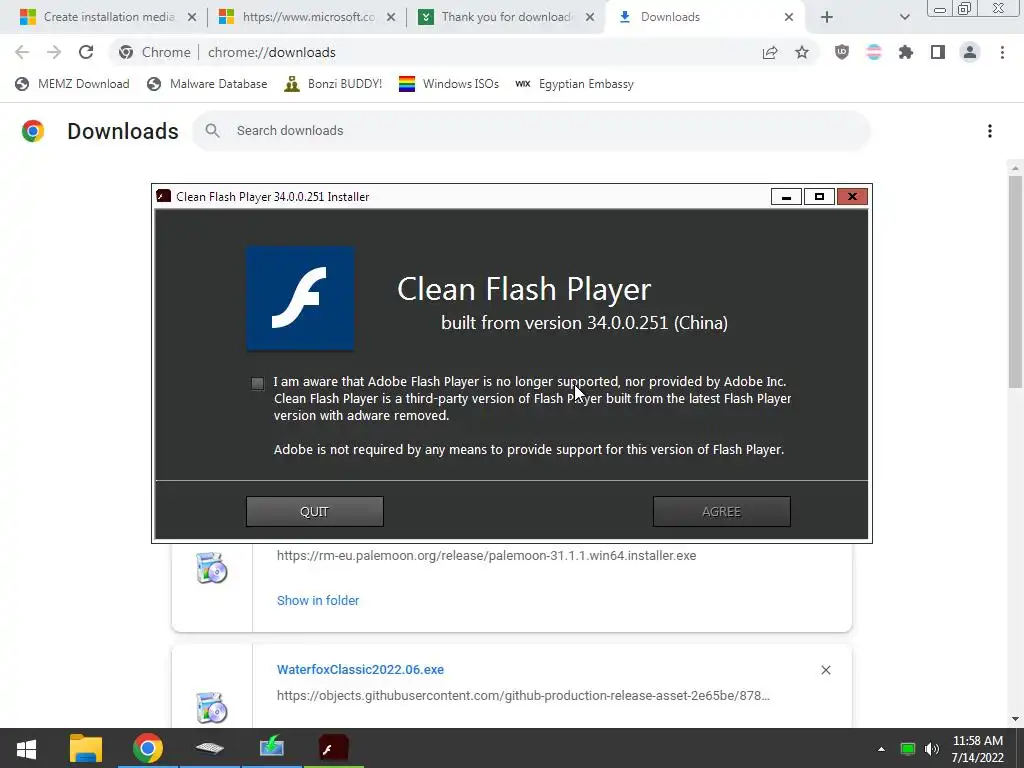Click the QUIT button in installer
1024x768 pixels.
[314, 511]
